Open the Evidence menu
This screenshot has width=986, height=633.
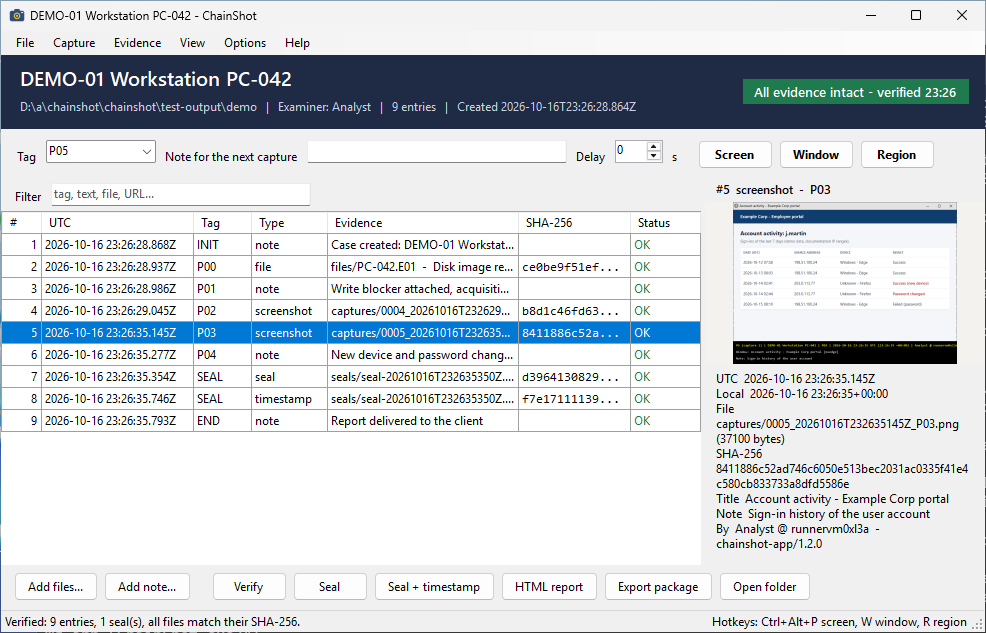point(137,43)
